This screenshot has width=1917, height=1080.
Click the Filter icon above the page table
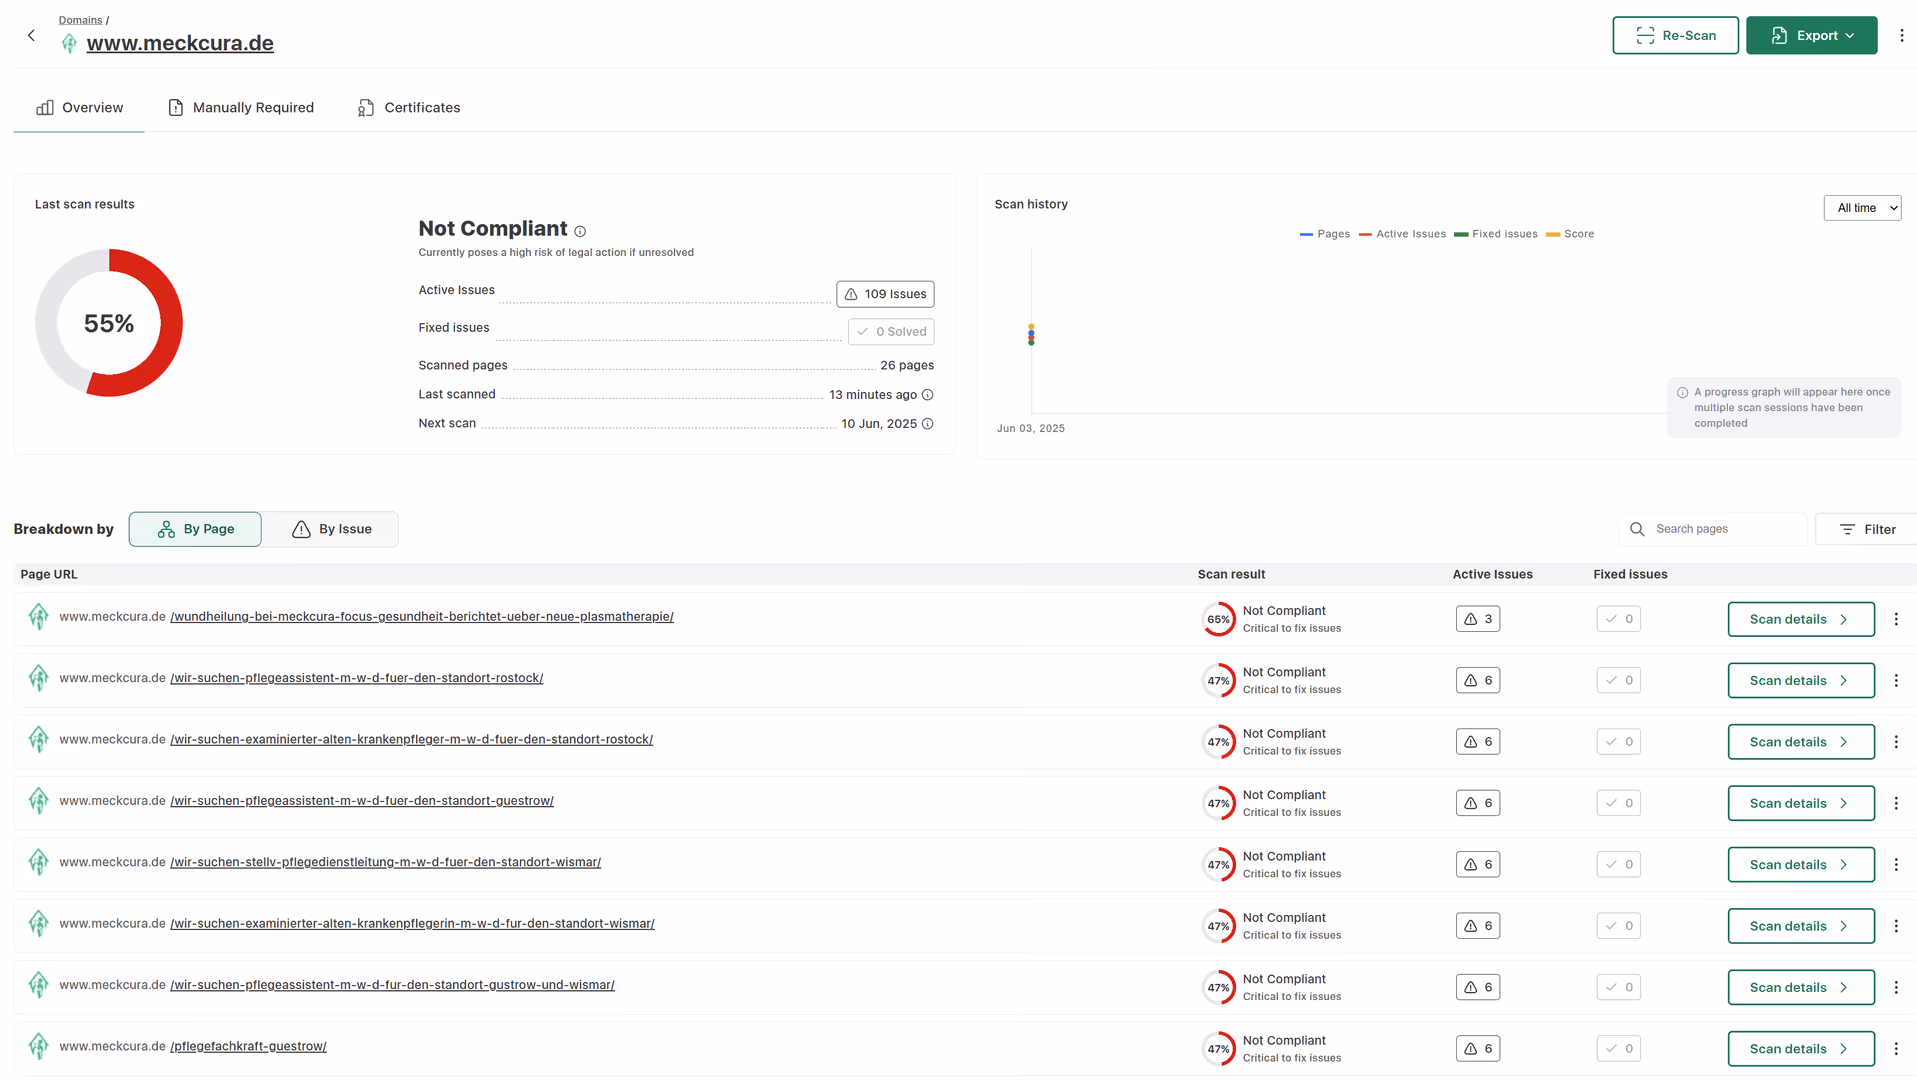point(1847,528)
